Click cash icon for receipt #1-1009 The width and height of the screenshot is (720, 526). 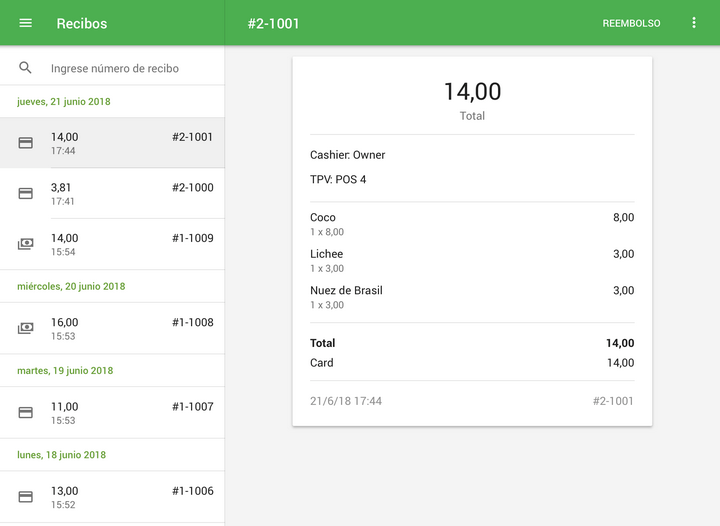click(26, 244)
